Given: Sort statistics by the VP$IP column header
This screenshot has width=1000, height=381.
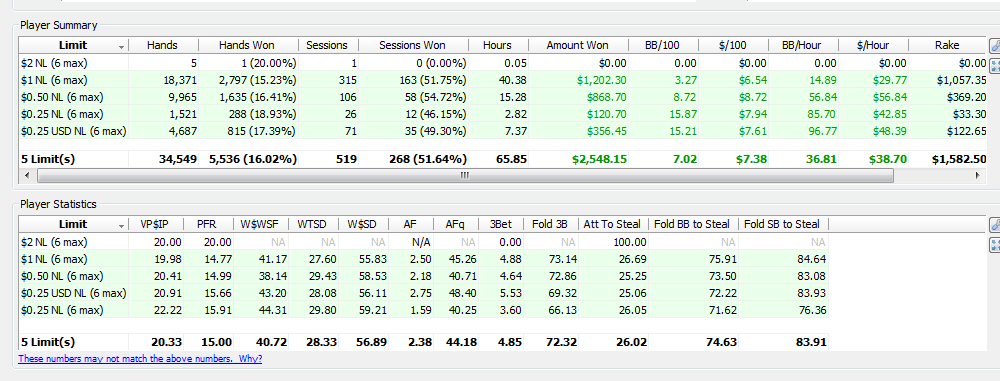Looking at the screenshot, I should pos(155,224).
